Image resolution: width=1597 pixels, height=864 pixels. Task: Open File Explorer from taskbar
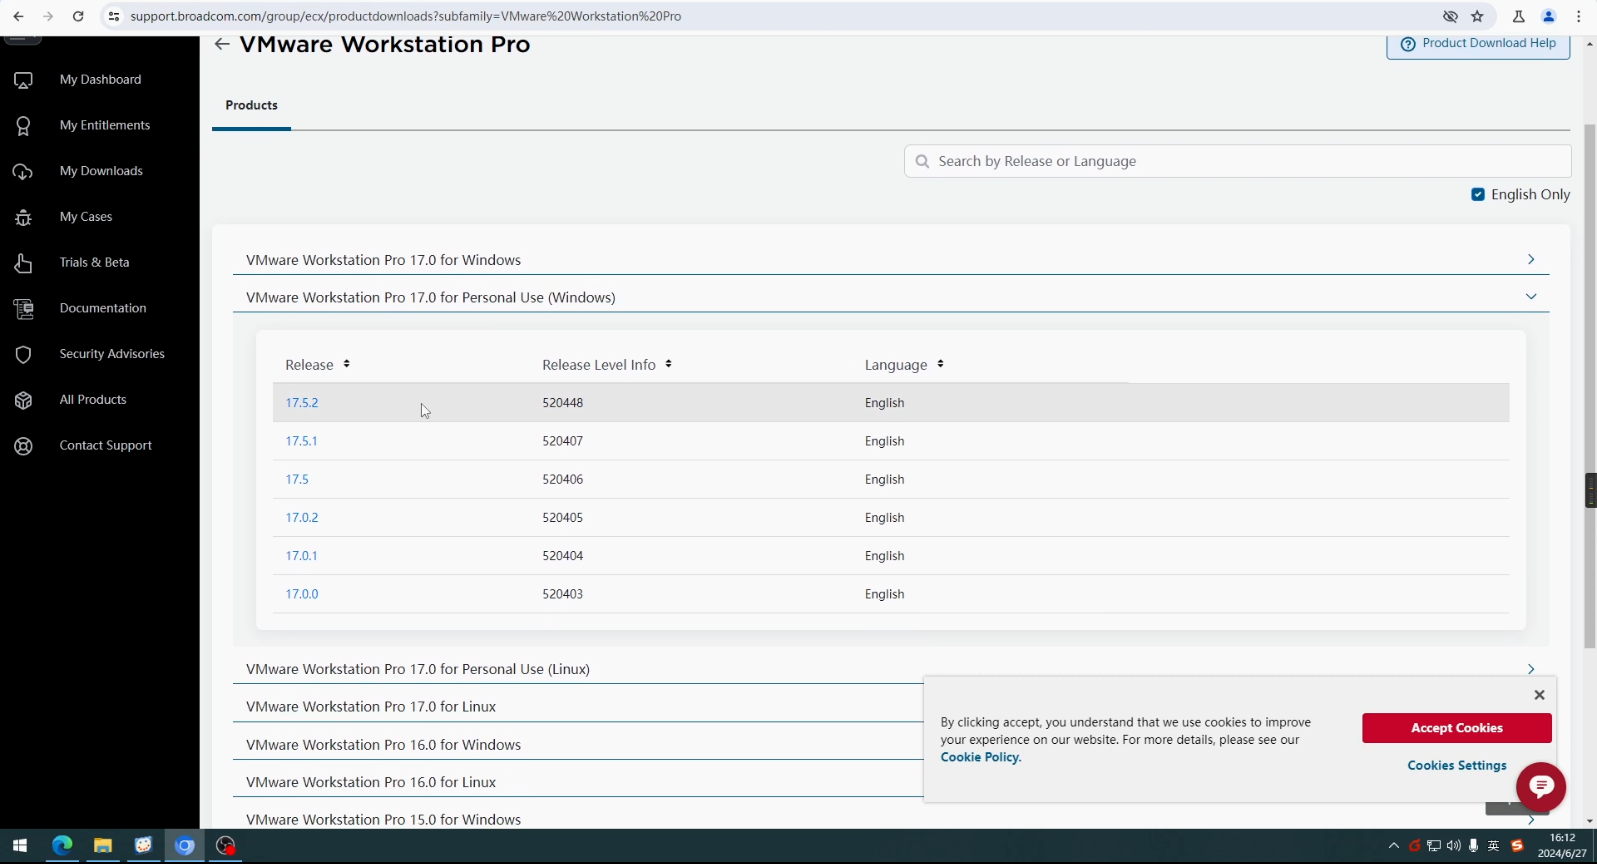[102, 846]
